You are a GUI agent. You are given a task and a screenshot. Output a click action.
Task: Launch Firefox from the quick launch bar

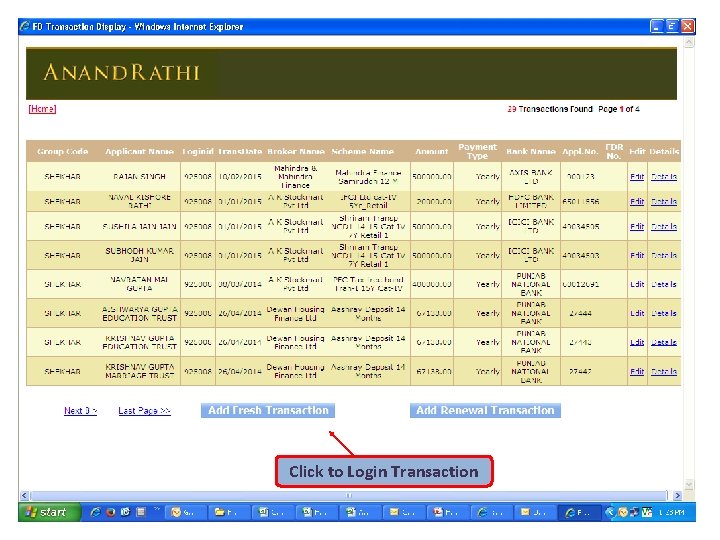click(110, 512)
